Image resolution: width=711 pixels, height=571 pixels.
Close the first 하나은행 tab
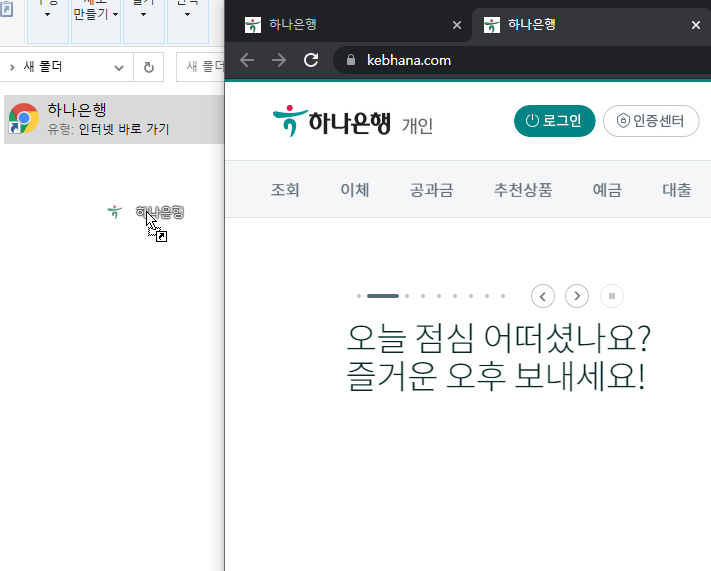(x=457, y=25)
